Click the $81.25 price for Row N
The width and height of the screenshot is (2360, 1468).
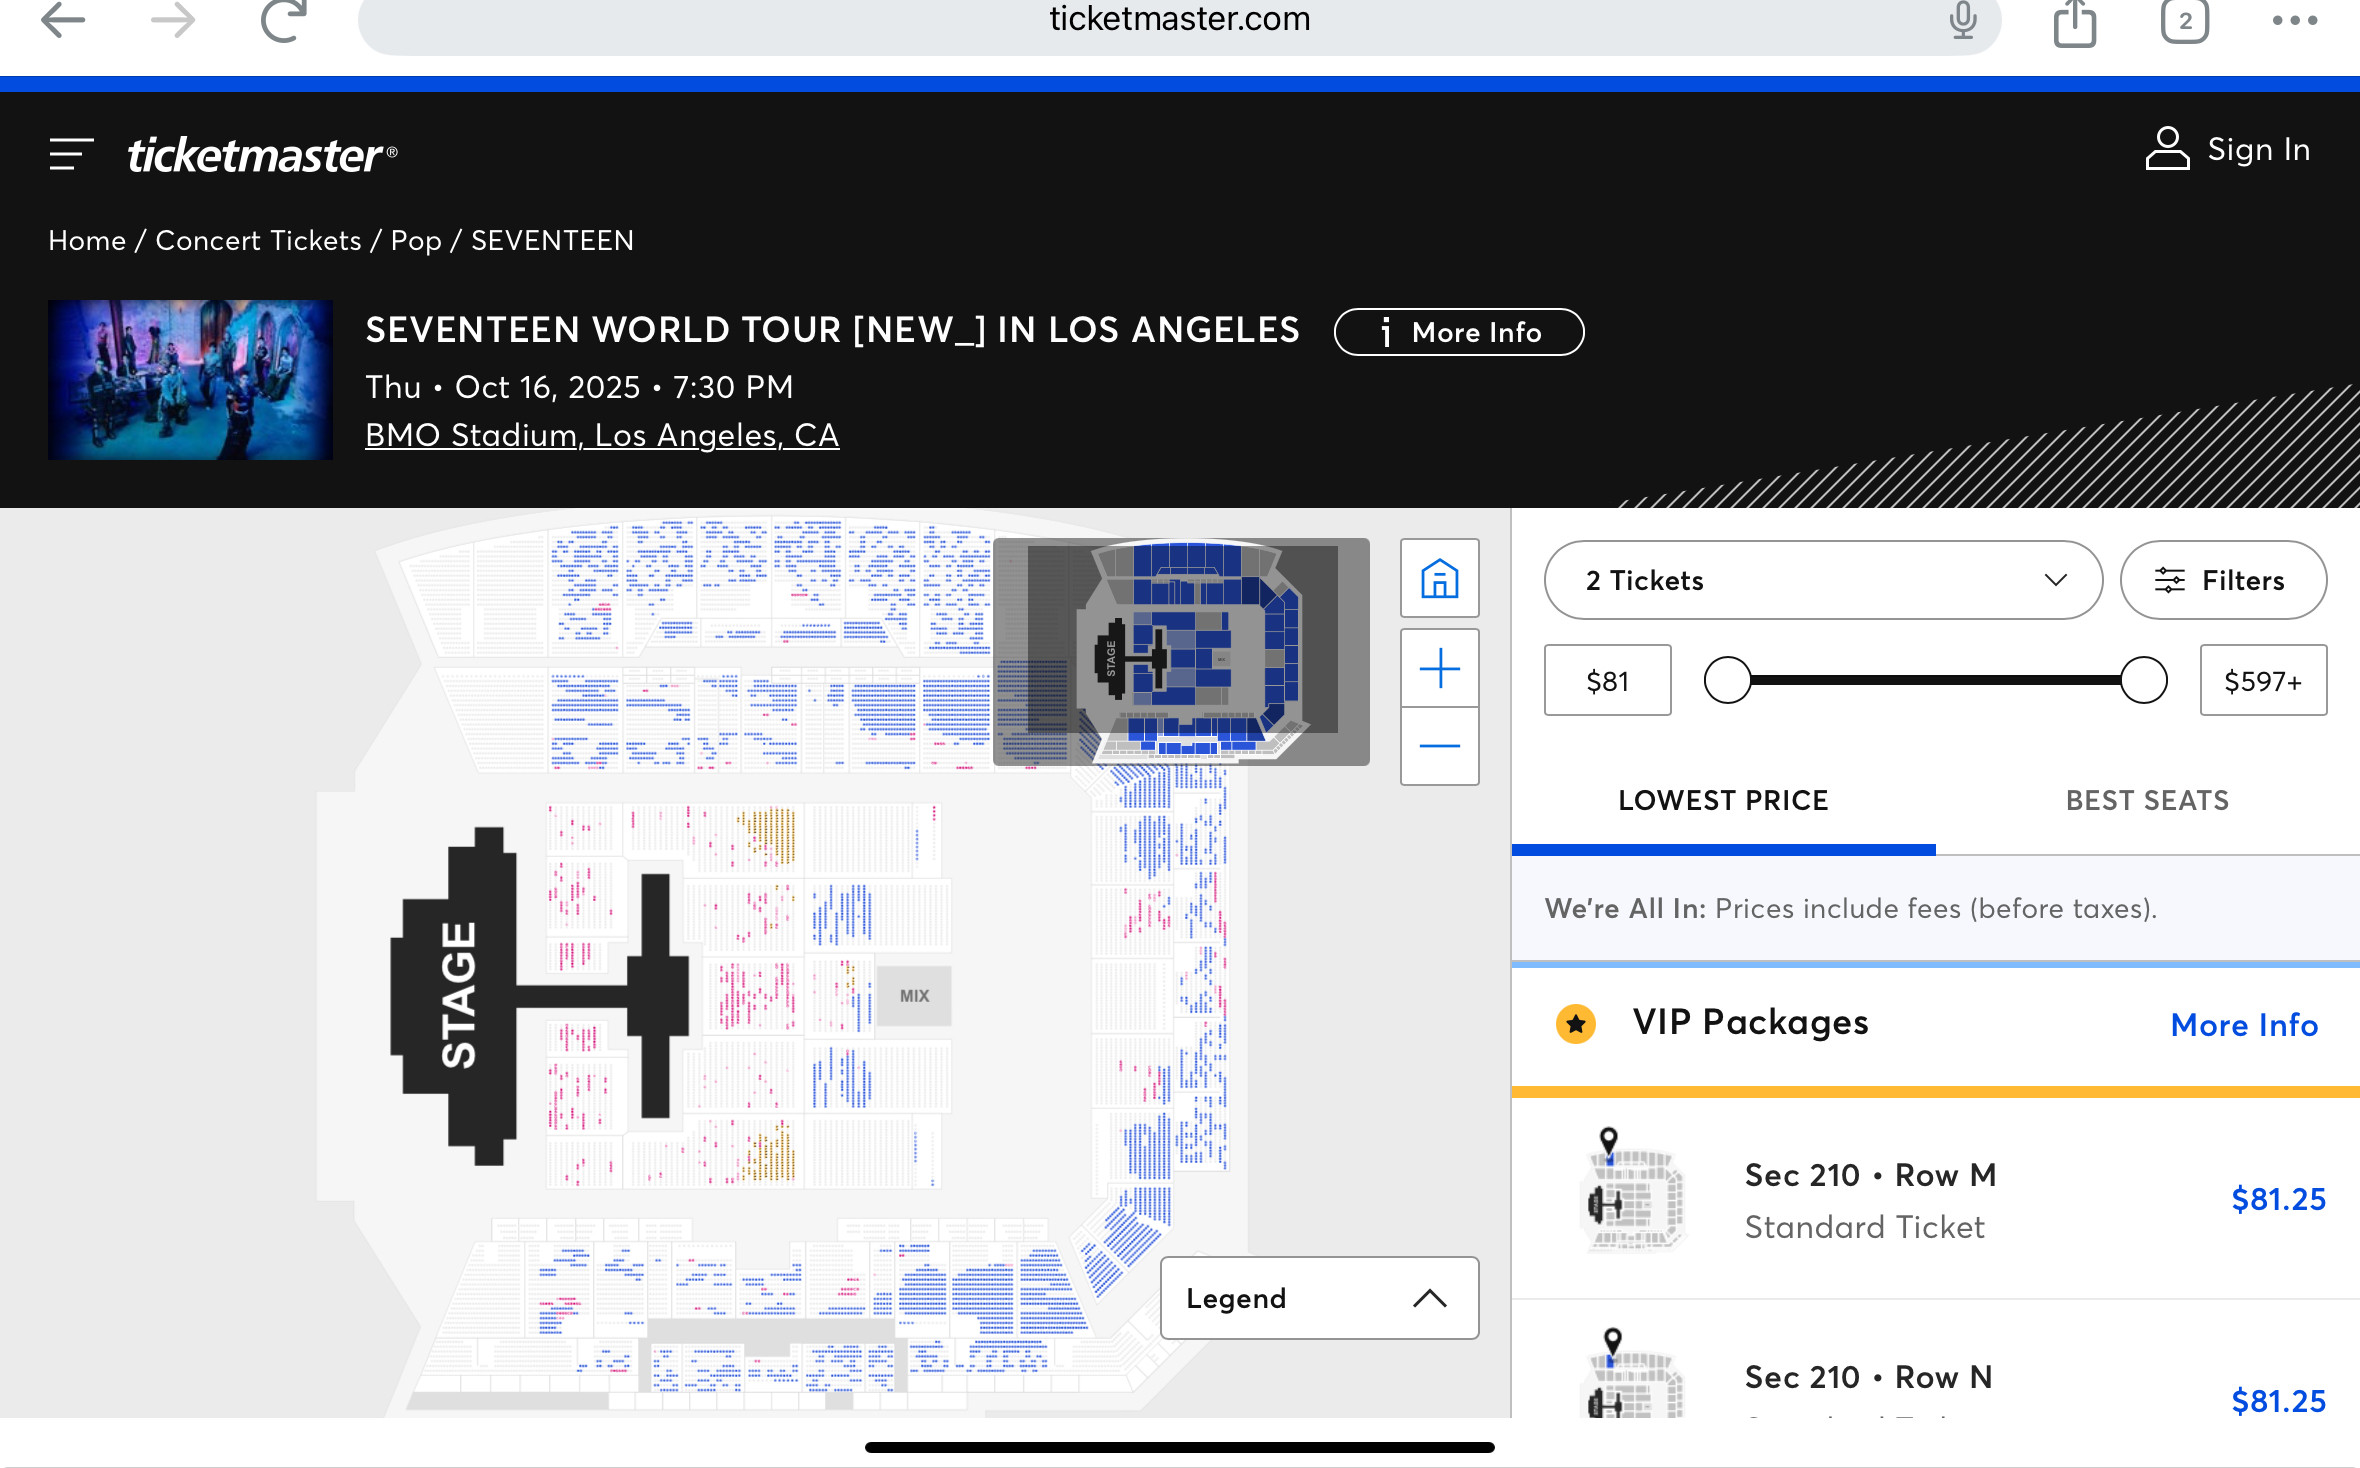(x=2279, y=1400)
